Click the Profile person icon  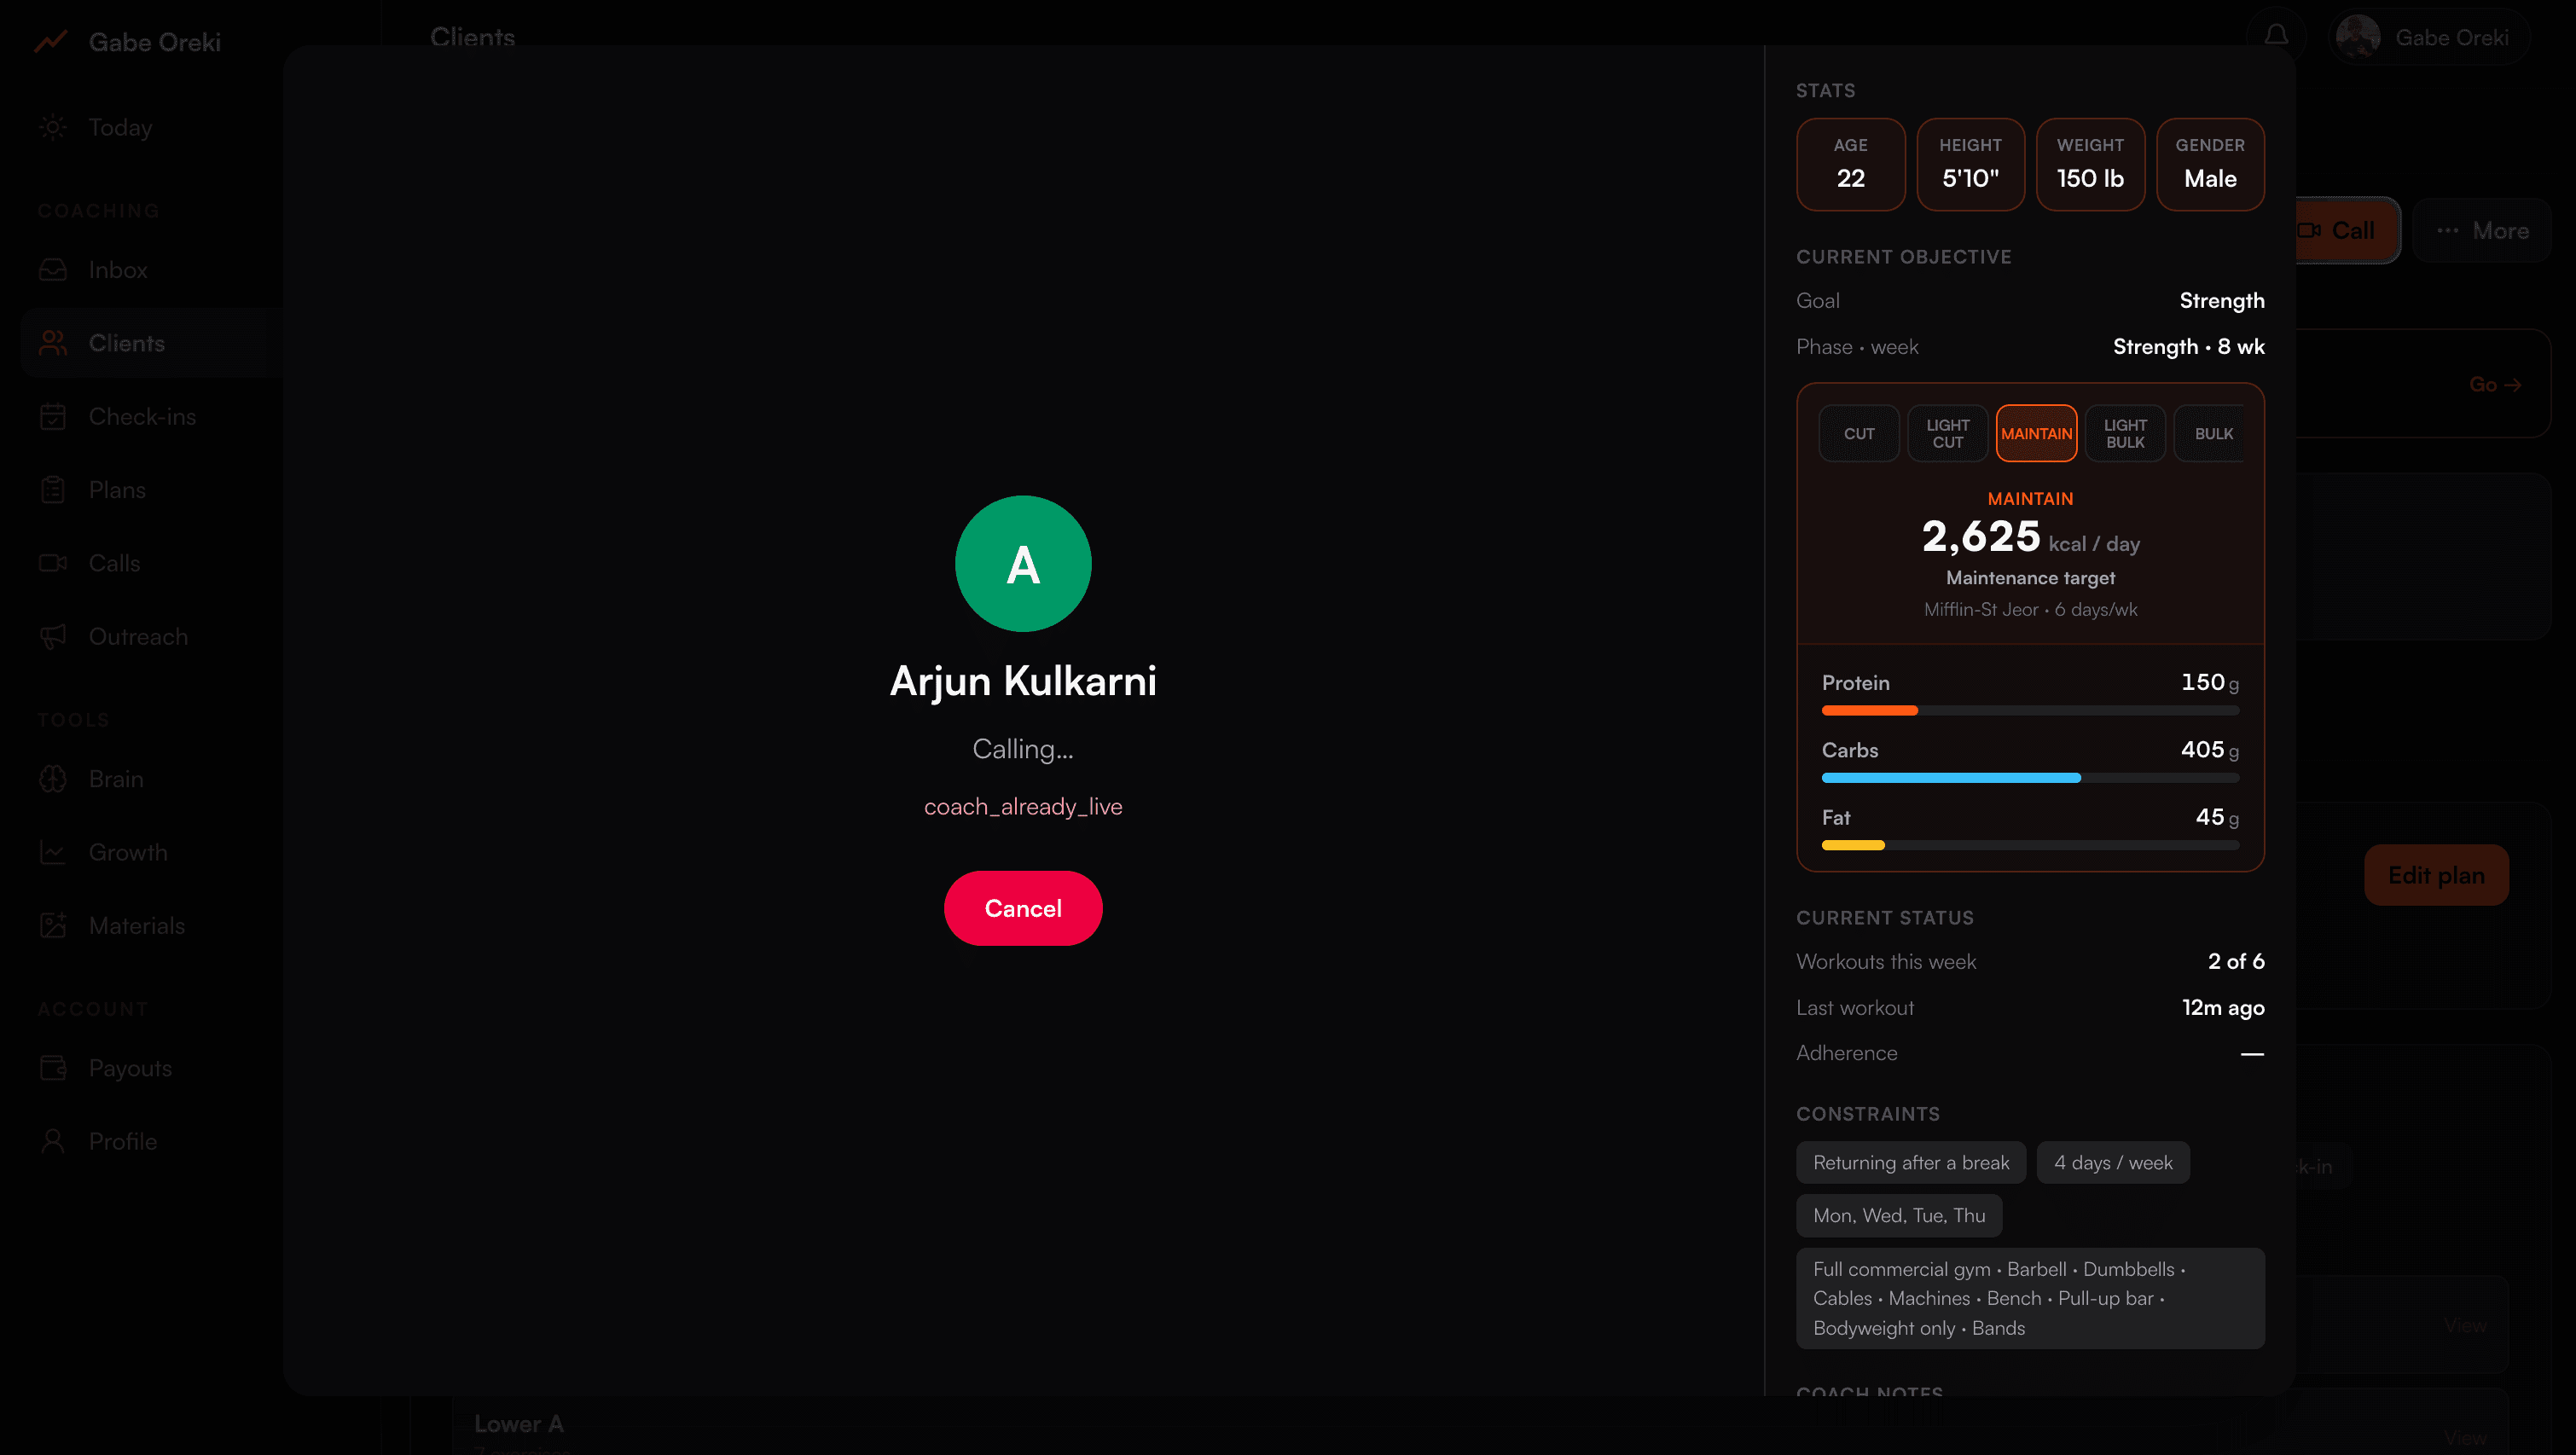53,1141
